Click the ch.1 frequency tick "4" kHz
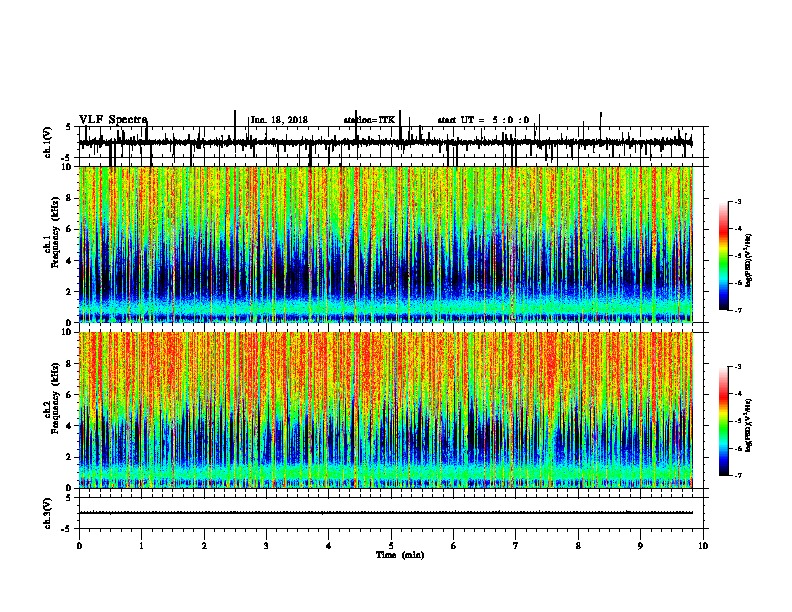The width and height of the screenshot is (792, 612). [x=70, y=261]
